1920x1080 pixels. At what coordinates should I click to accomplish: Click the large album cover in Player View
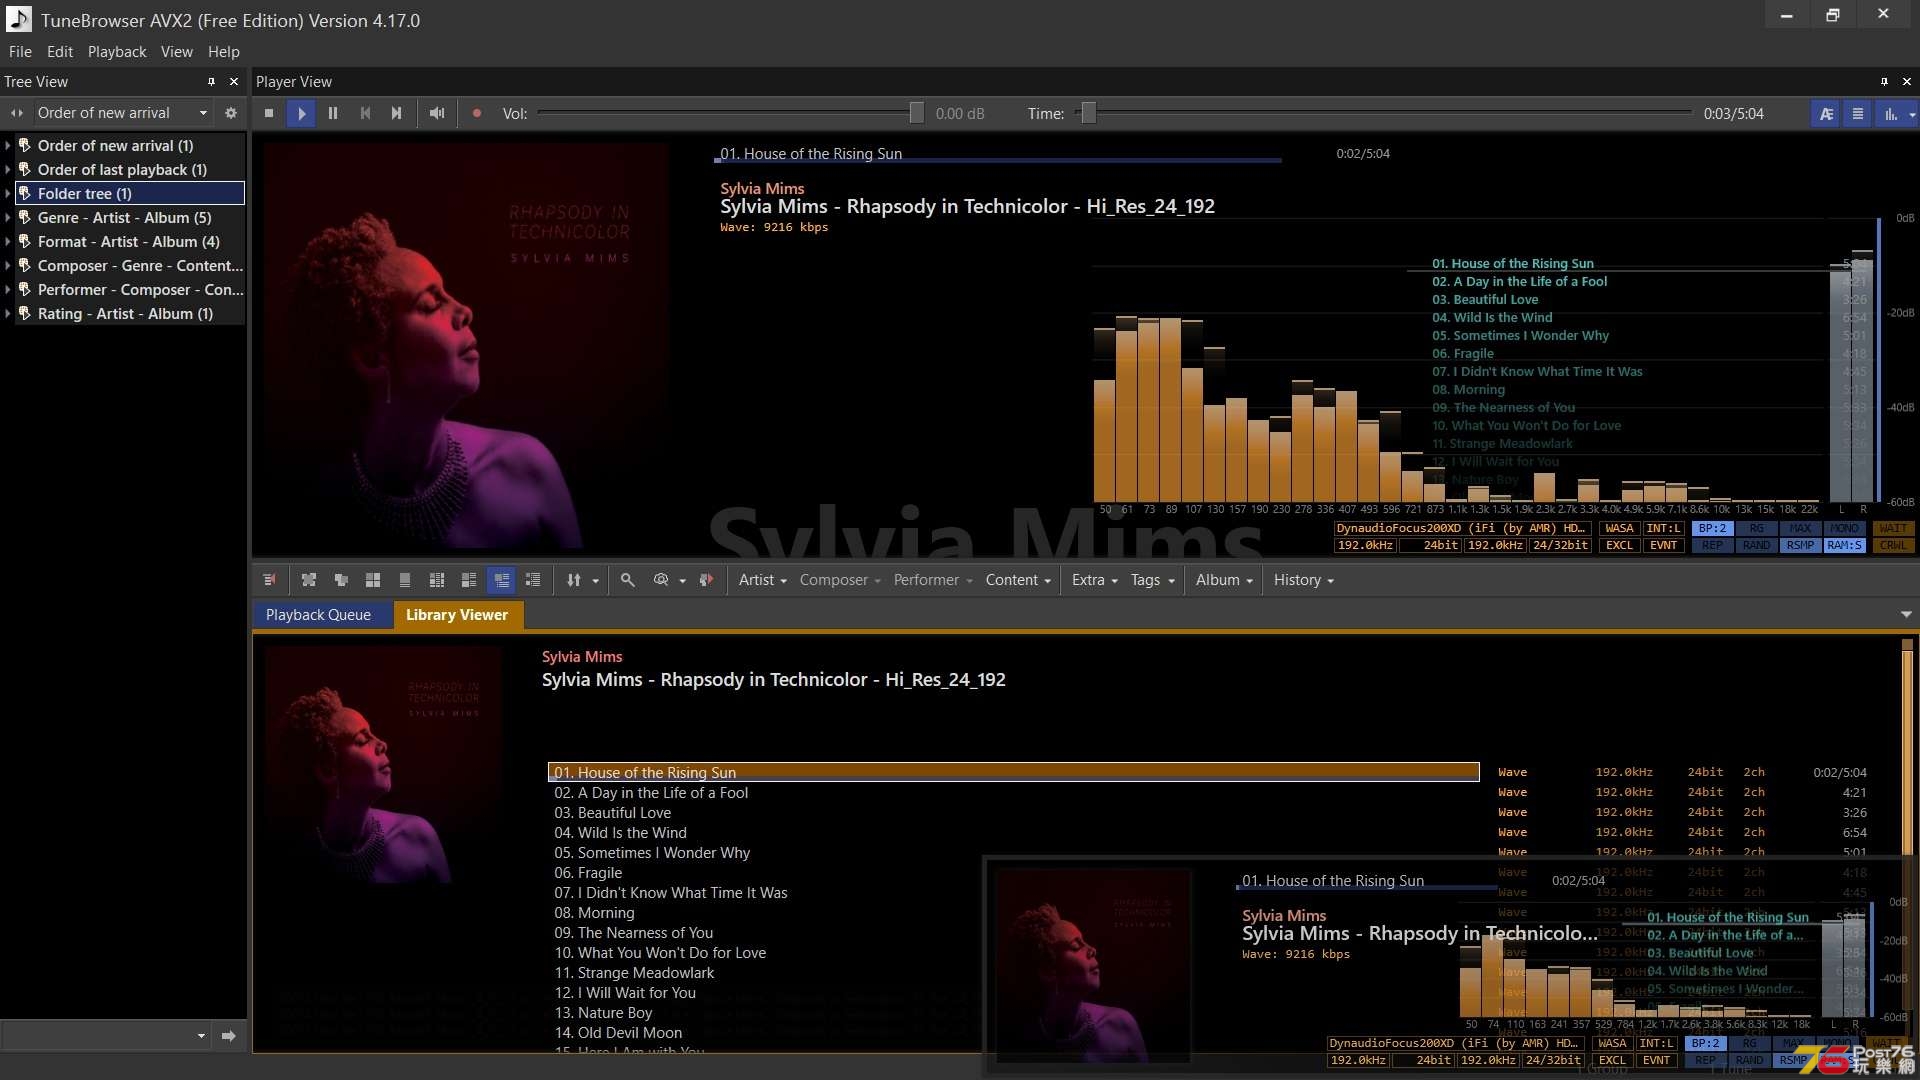(467, 346)
